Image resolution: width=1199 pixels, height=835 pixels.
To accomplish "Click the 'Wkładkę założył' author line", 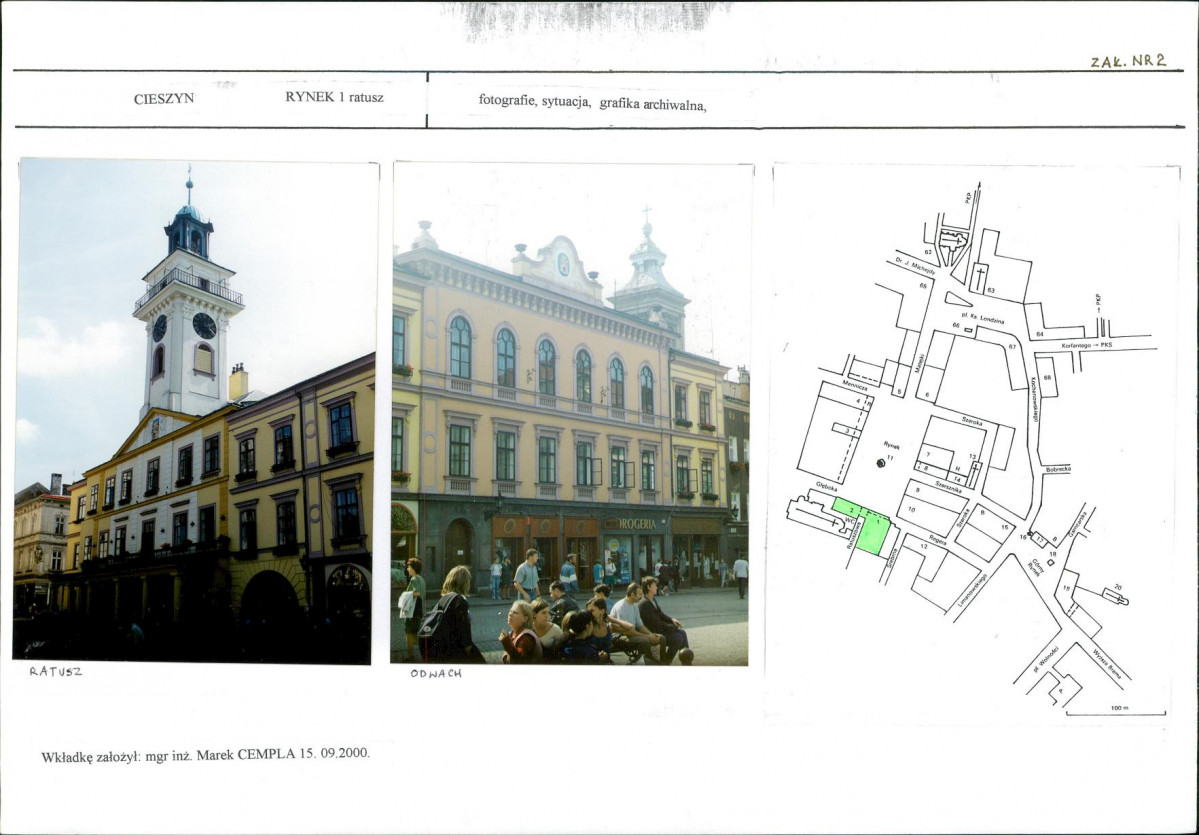I will 205,754.
